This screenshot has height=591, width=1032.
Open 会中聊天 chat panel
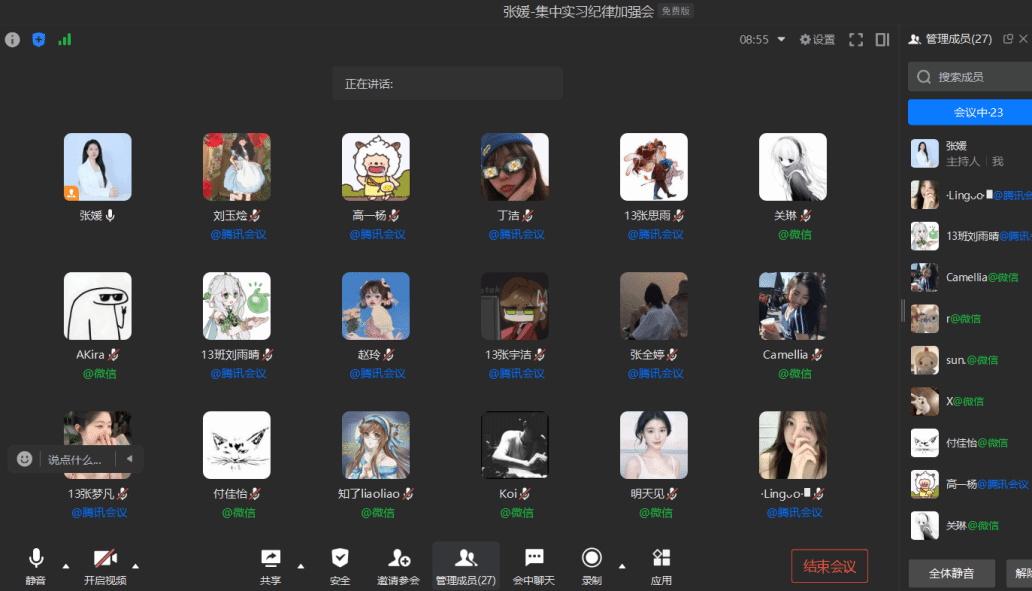[534, 565]
